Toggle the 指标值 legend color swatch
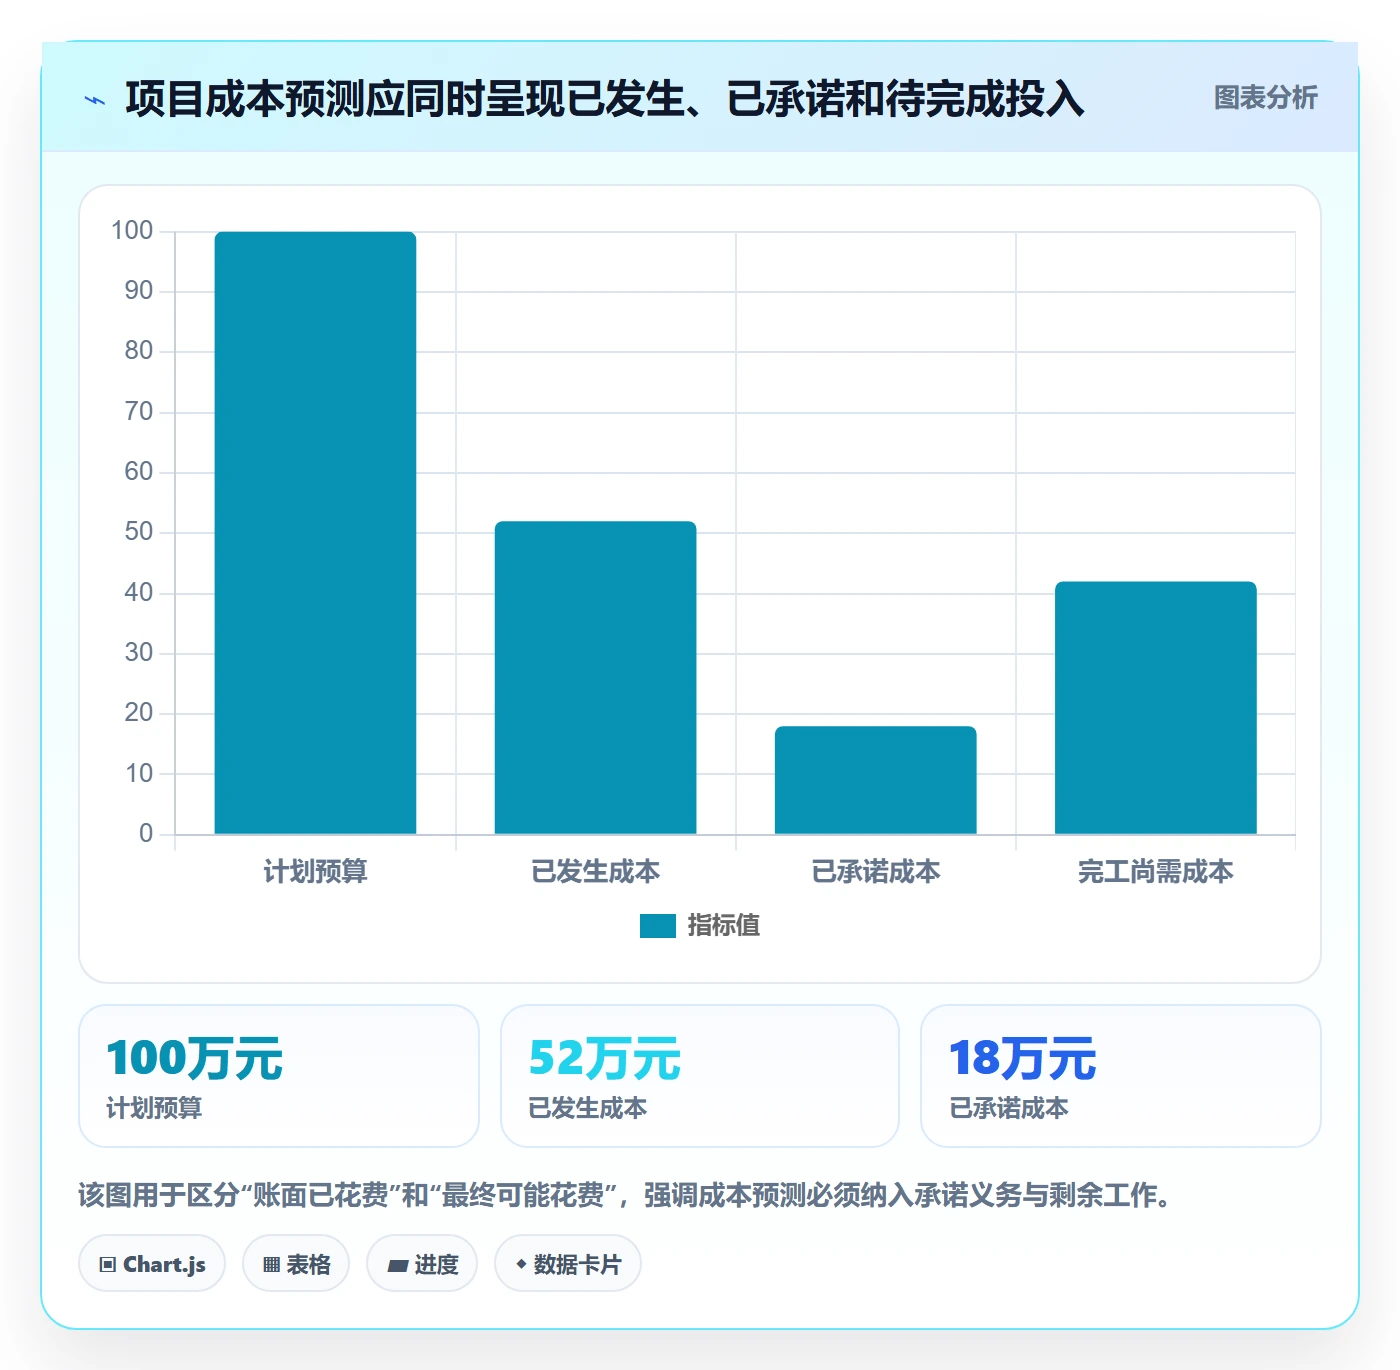The width and height of the screenshot is (1400, 1370). tap(657, 926)
